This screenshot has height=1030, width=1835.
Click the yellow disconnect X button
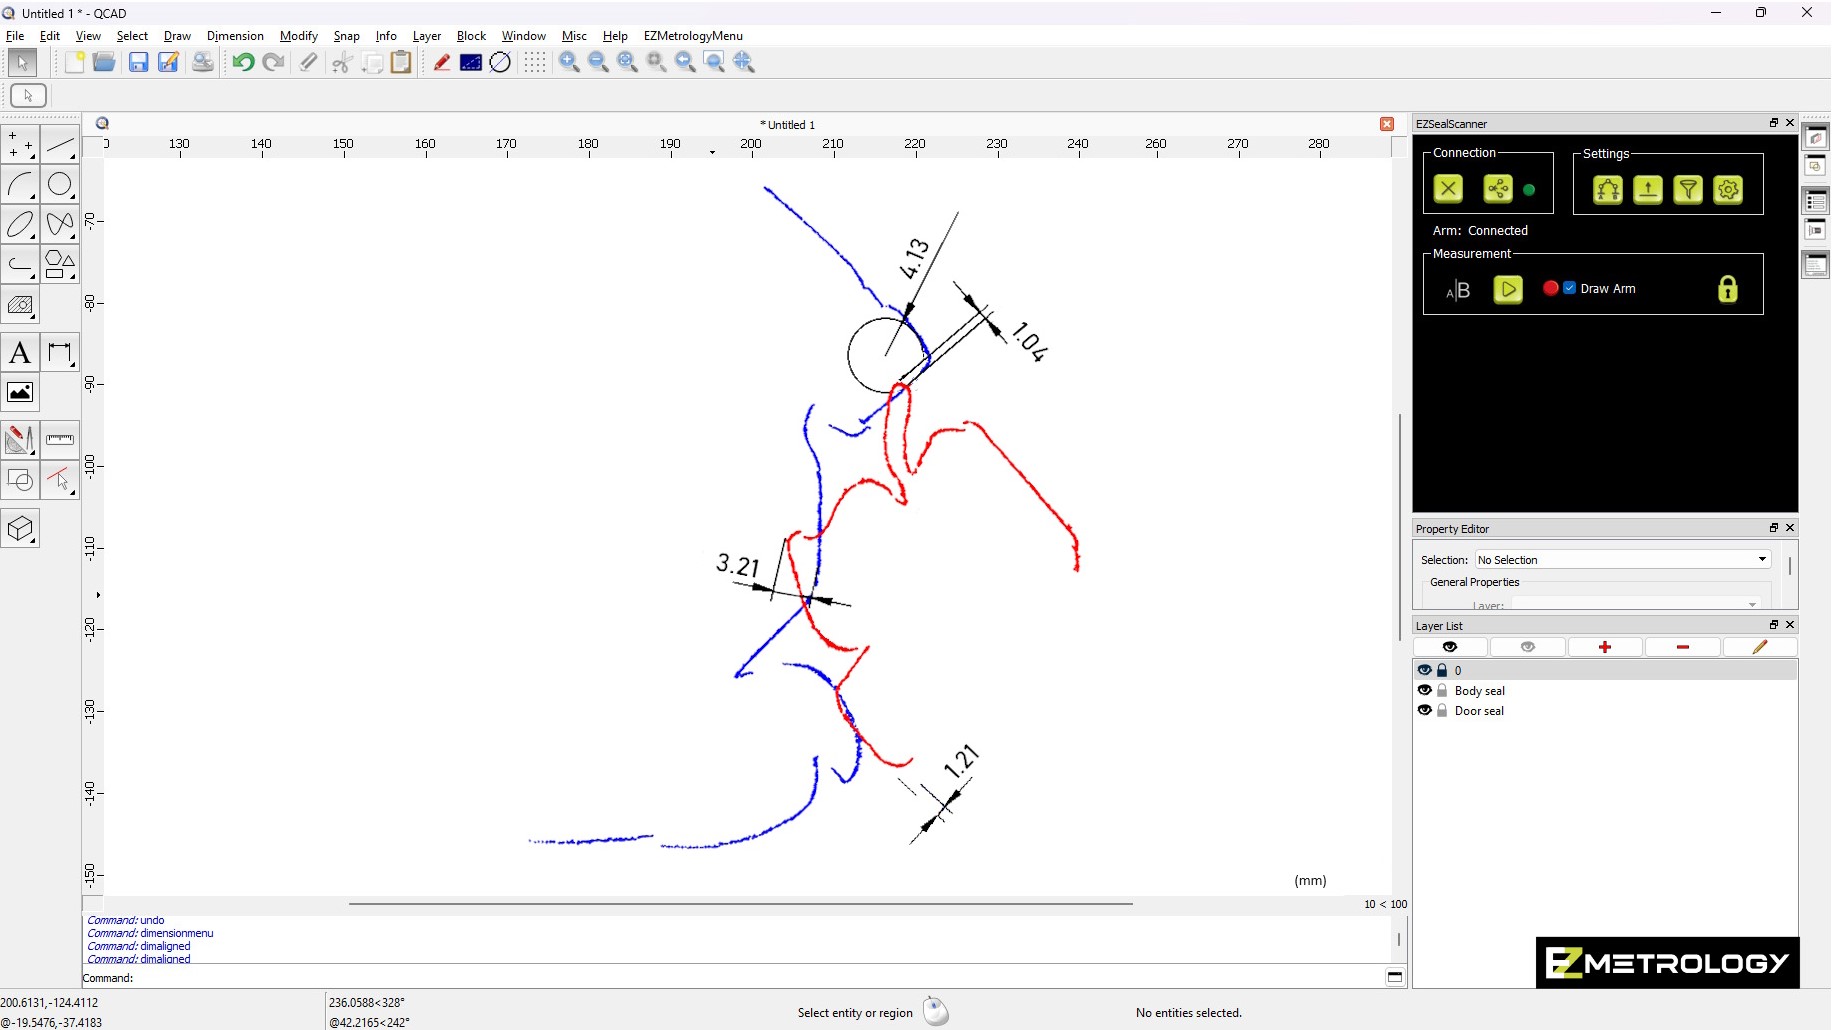point(1448,189)
